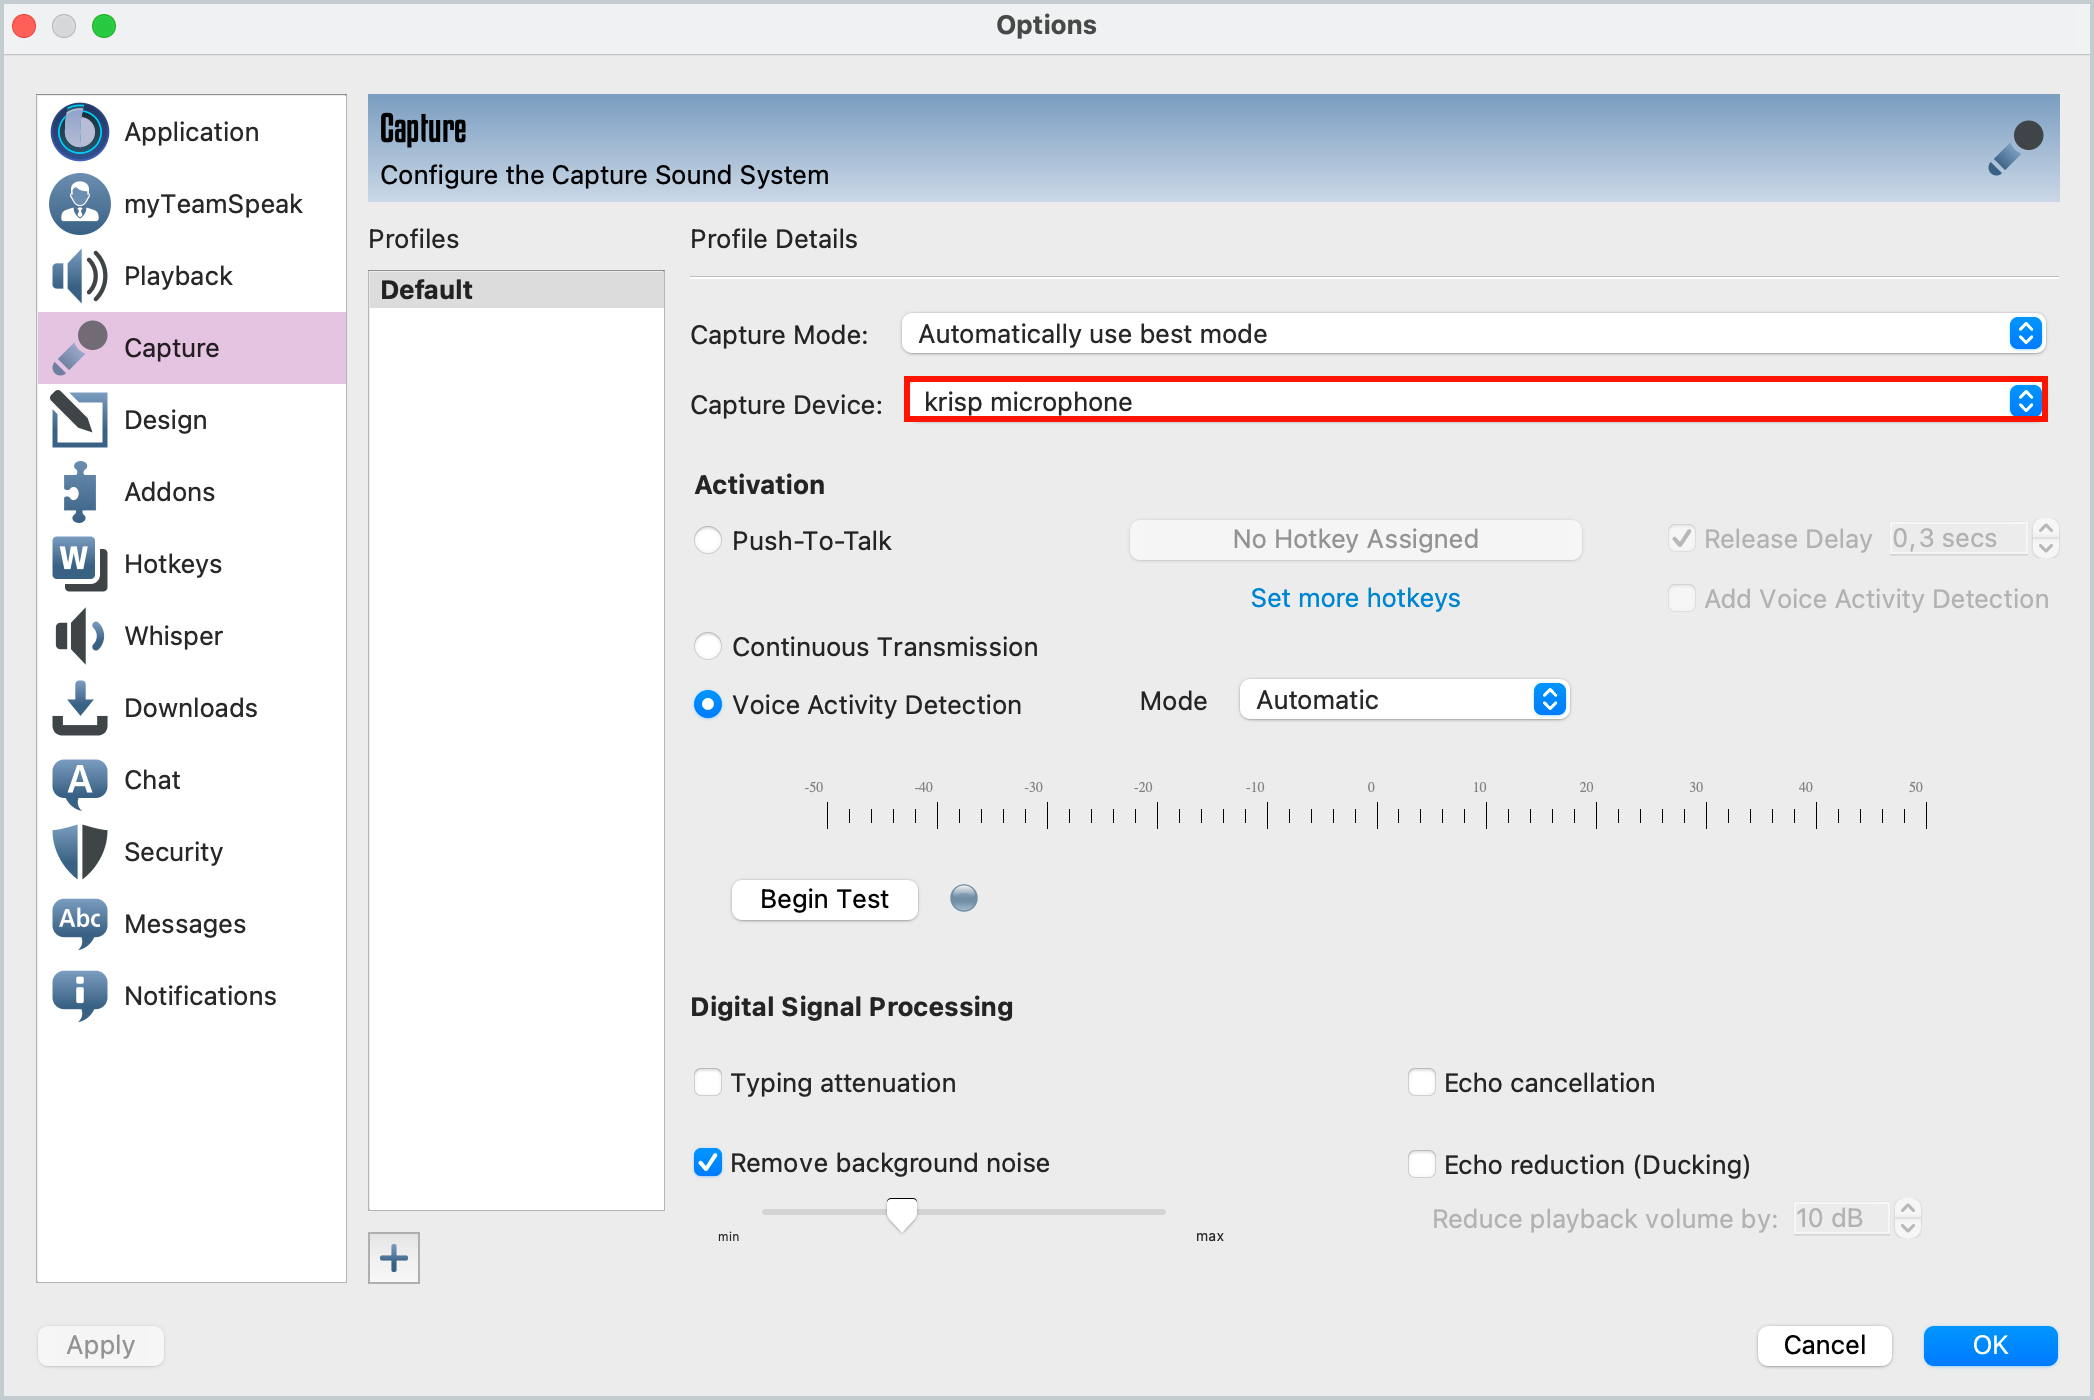The image size is (2094, 1400).
Task: Select the Addons puzzle piece icon
Action: tap(79, 491)
